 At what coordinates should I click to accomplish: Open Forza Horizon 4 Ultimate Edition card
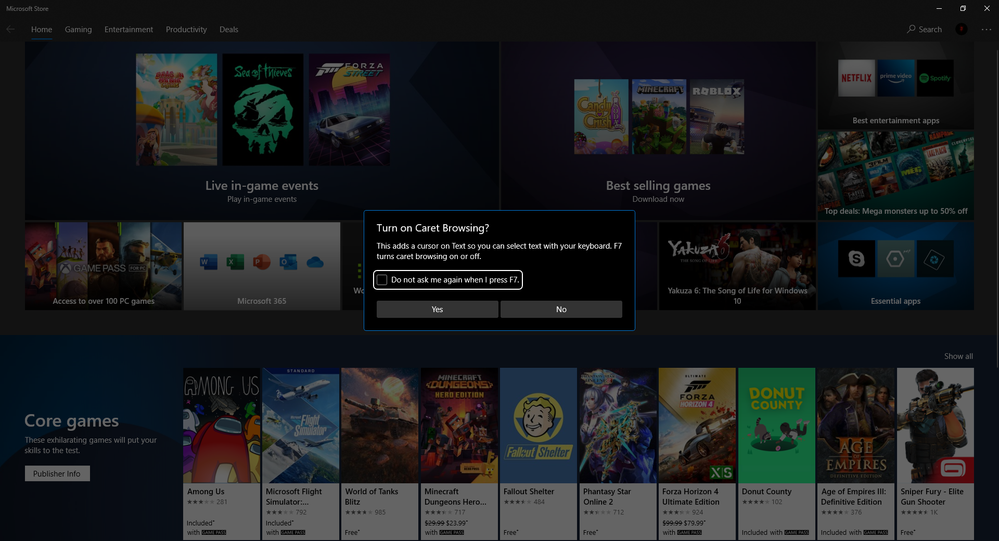697,454
